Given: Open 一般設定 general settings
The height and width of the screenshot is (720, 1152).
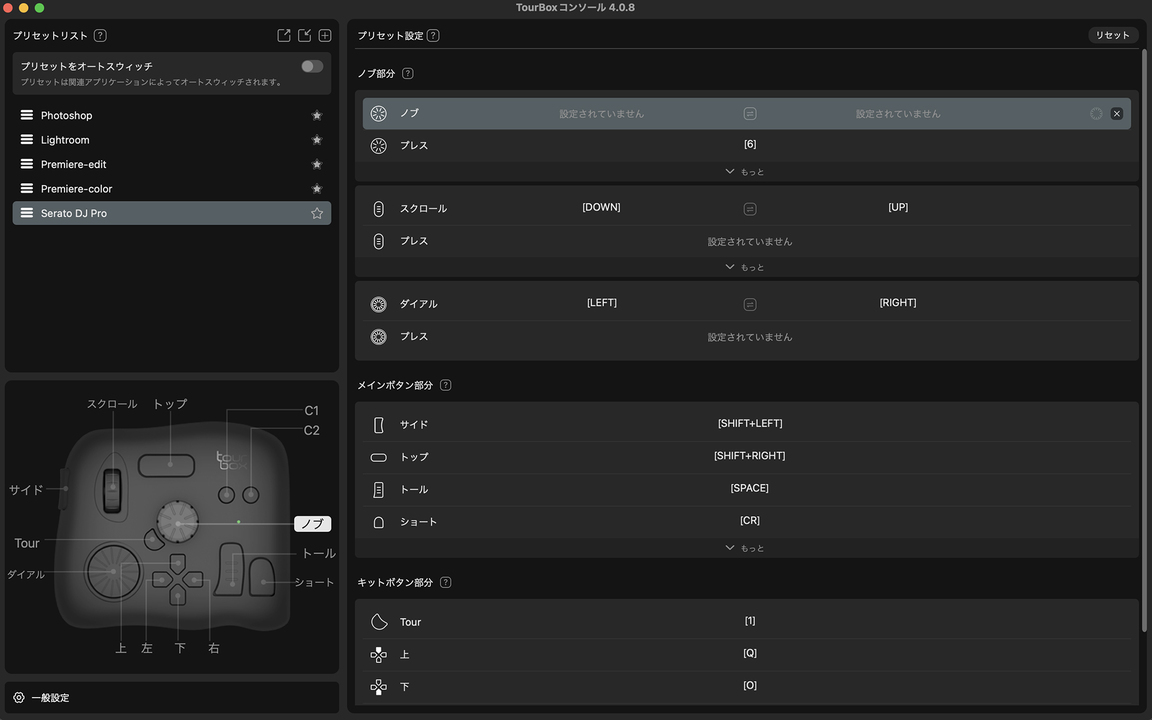Looking at the screenshot, I should pyautogui.click(x=42, y=697).
